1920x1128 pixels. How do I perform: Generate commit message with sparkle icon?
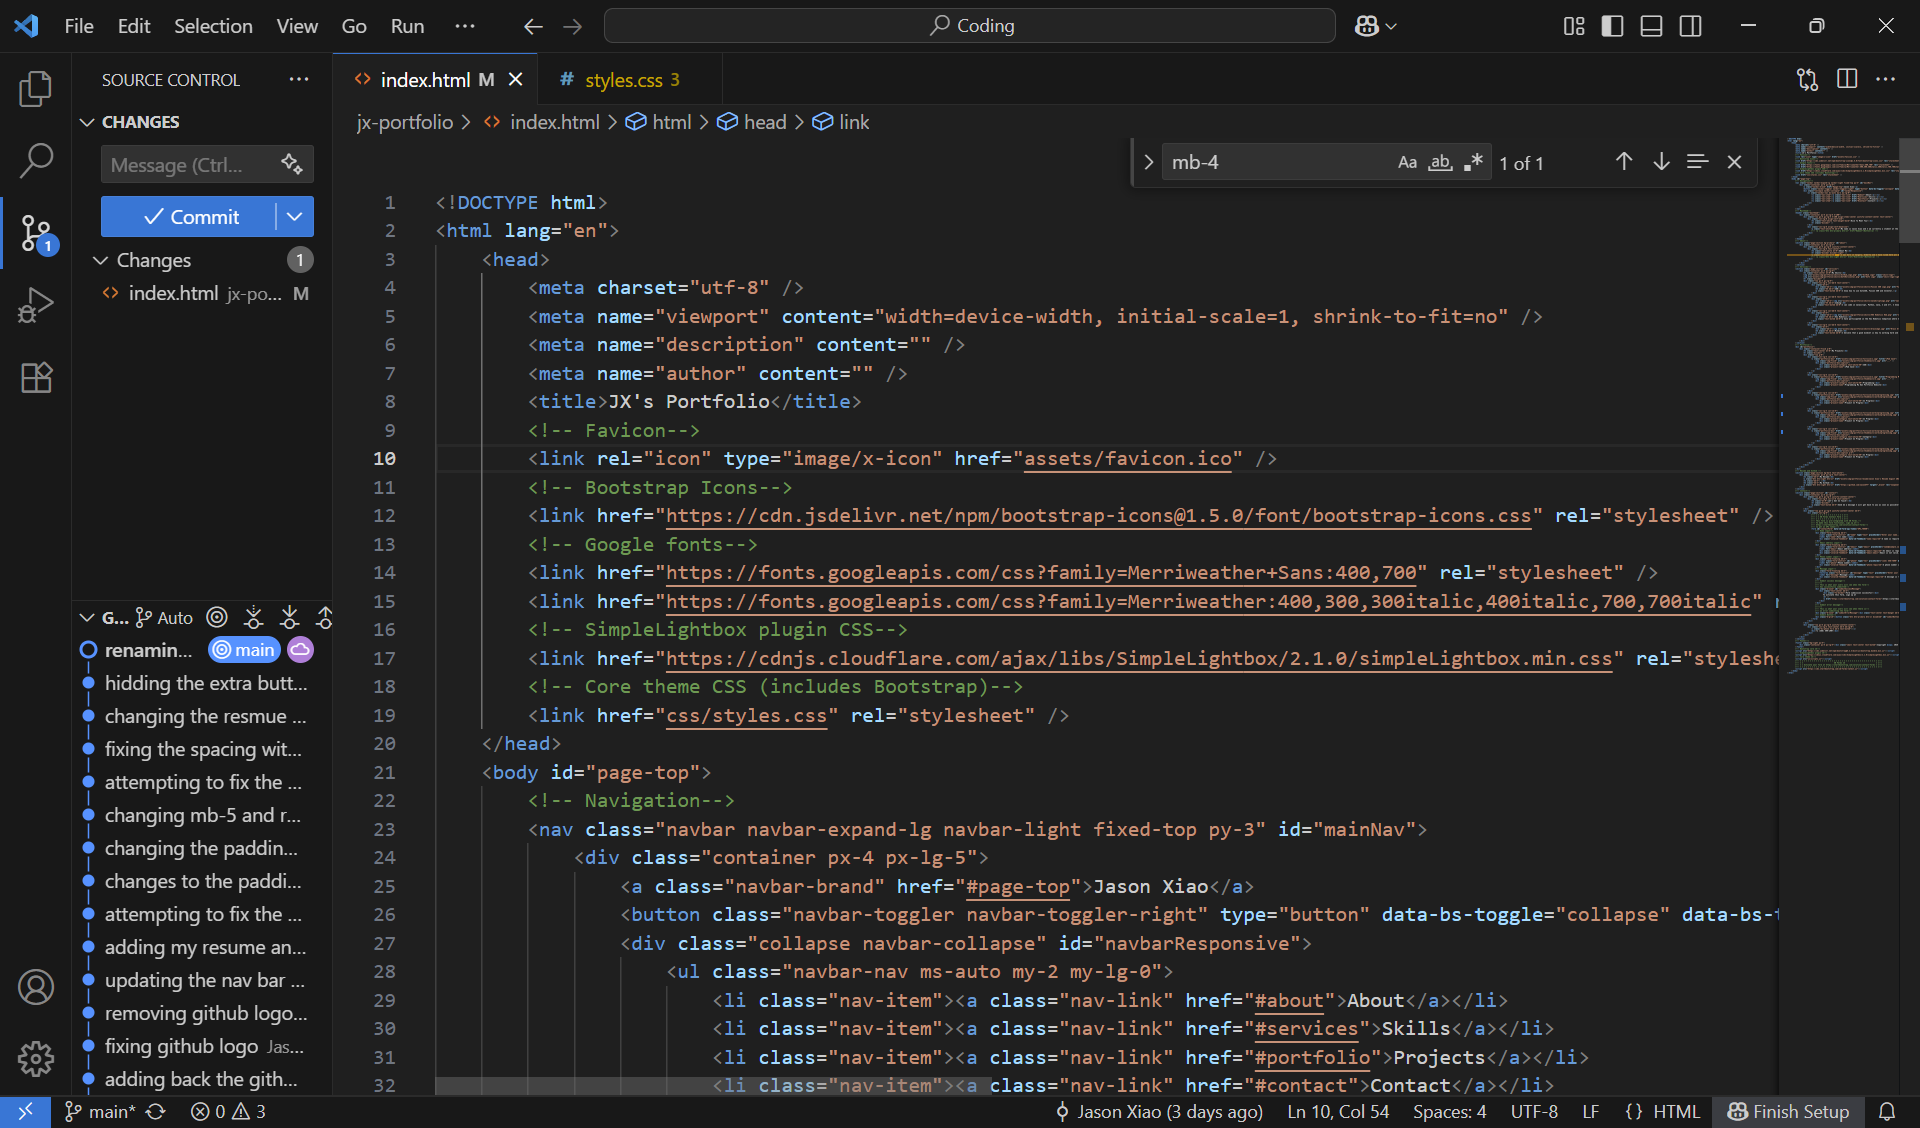(x=291, y=164)
